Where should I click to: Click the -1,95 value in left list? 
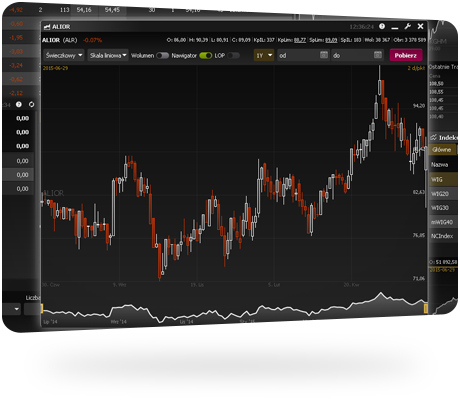(x=16, y=38)
